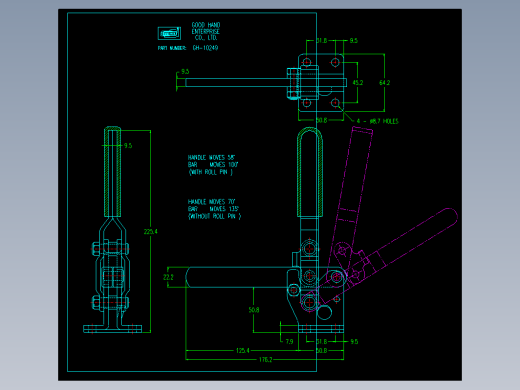Click the base flange of side view
Viewport: 520px width, 390px height.
pyautogui.click(x=113, y=329)
